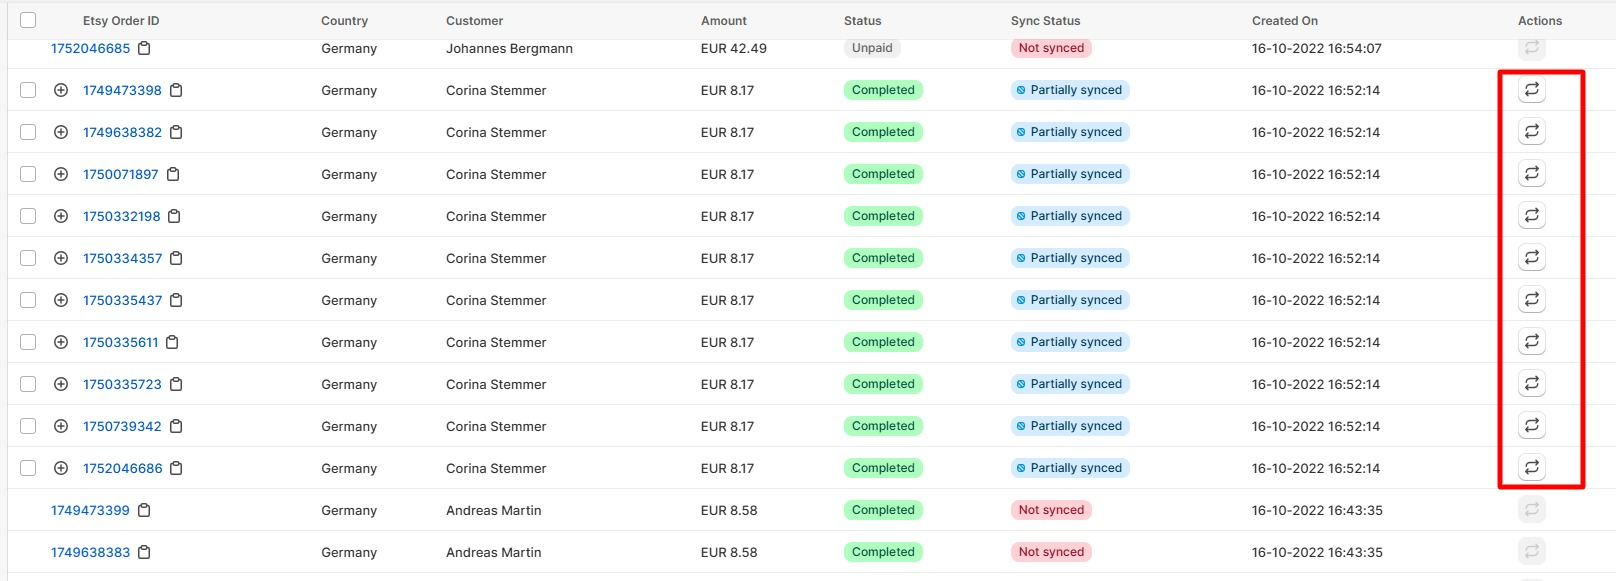Expand order 1750335437 with plus icon
Viewport: 1616px width, 581px height.
click(x=61, y=300)
